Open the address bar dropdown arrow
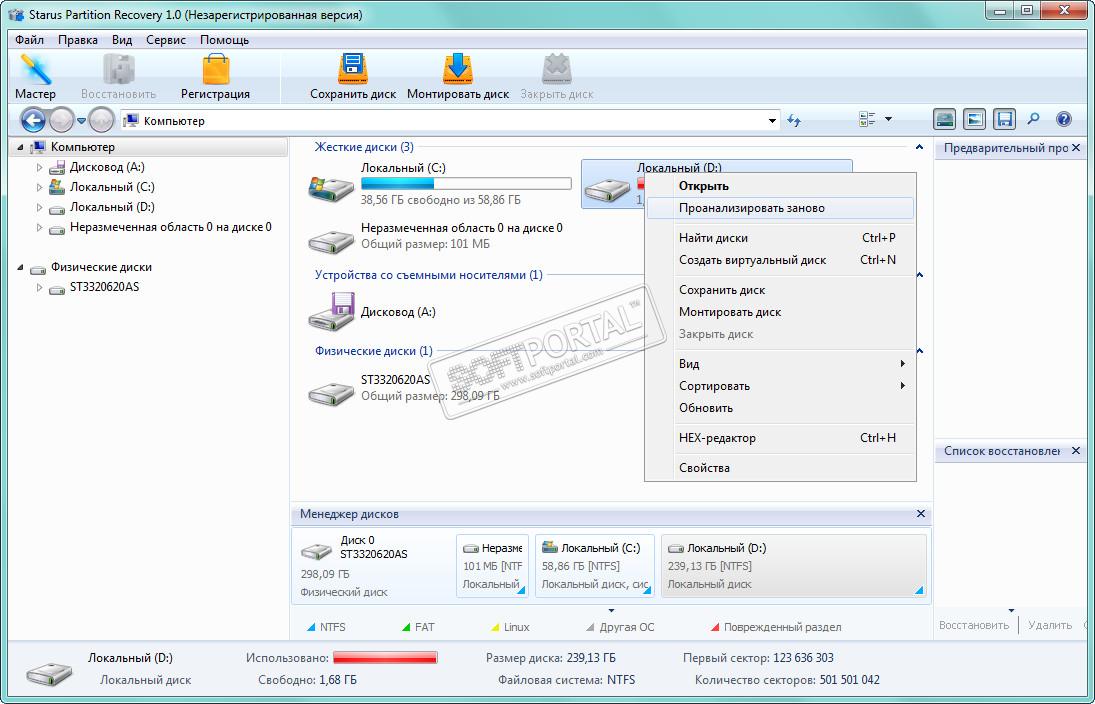Viewport: 1095px width, 704px height. (x=772, y=121)
